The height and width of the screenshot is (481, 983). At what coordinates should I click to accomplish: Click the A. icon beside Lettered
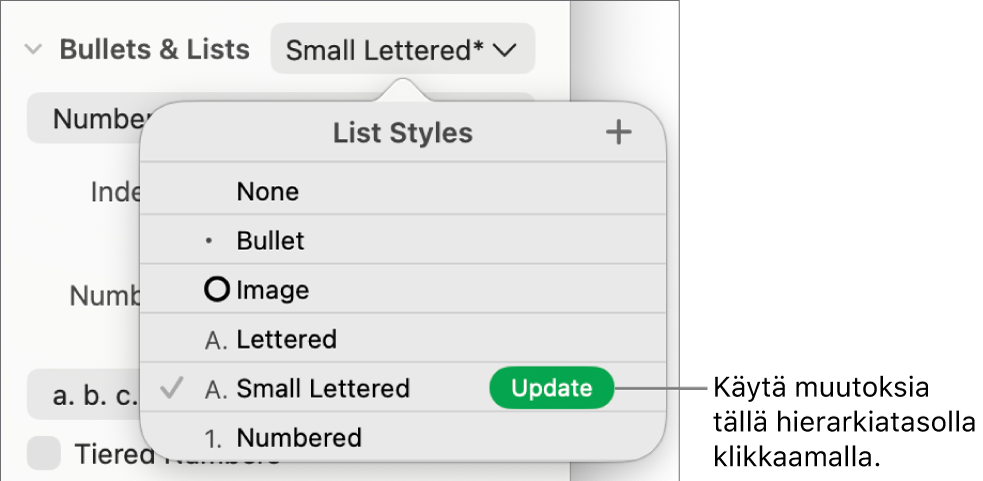point(216,340)
